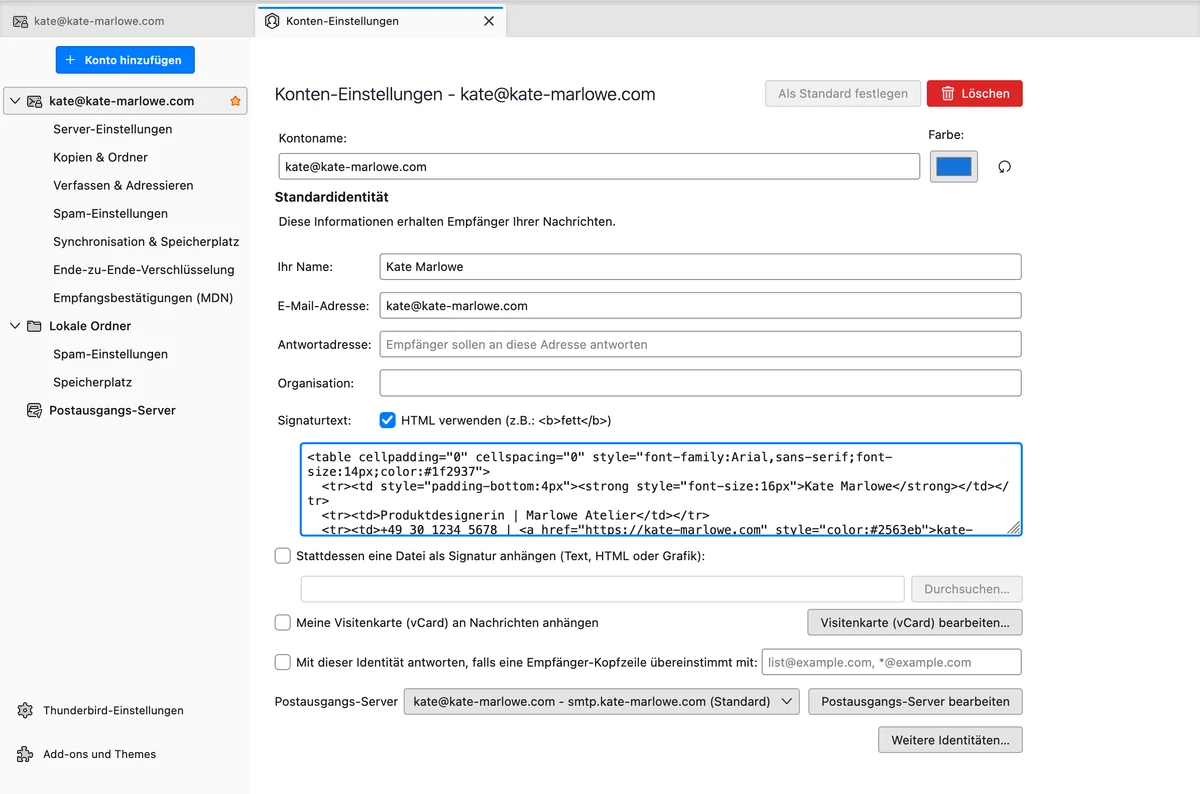The image size is (1200, 794).
Task: Click the Ihr Name field
Action: pyautogui.click(x=701, y=267)
